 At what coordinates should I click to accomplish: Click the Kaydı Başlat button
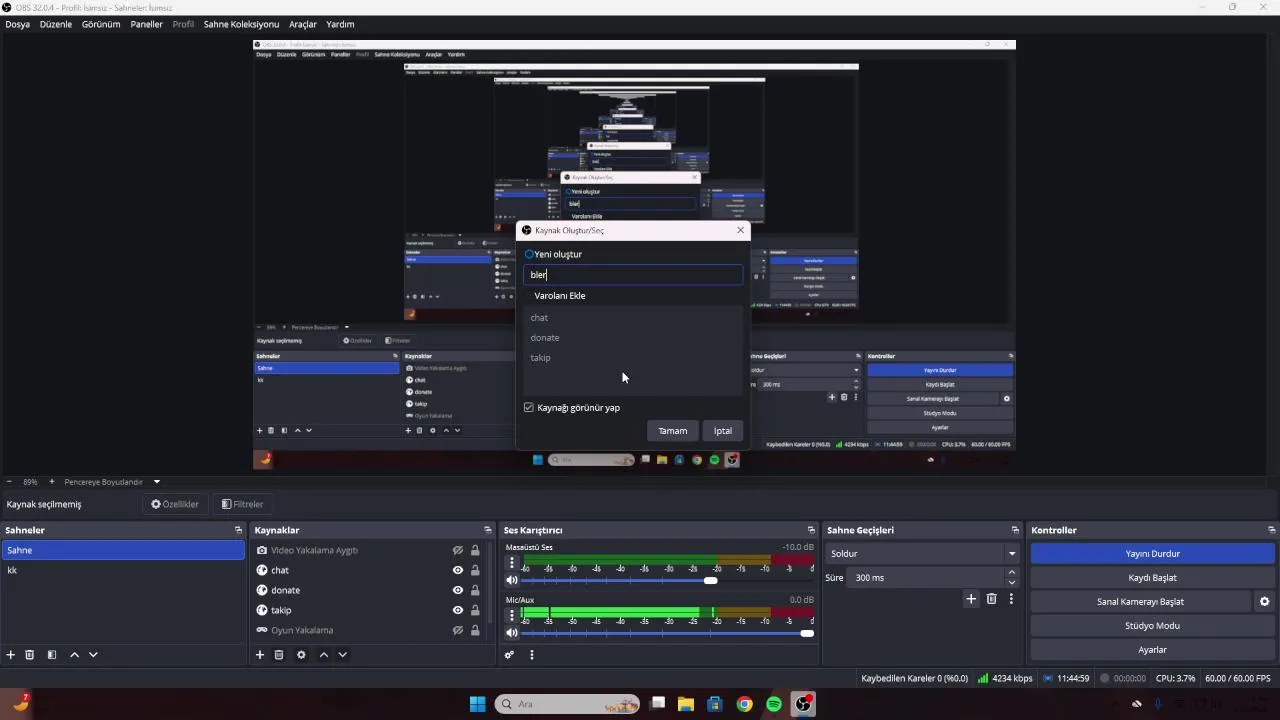click(x=1153, y=578)
